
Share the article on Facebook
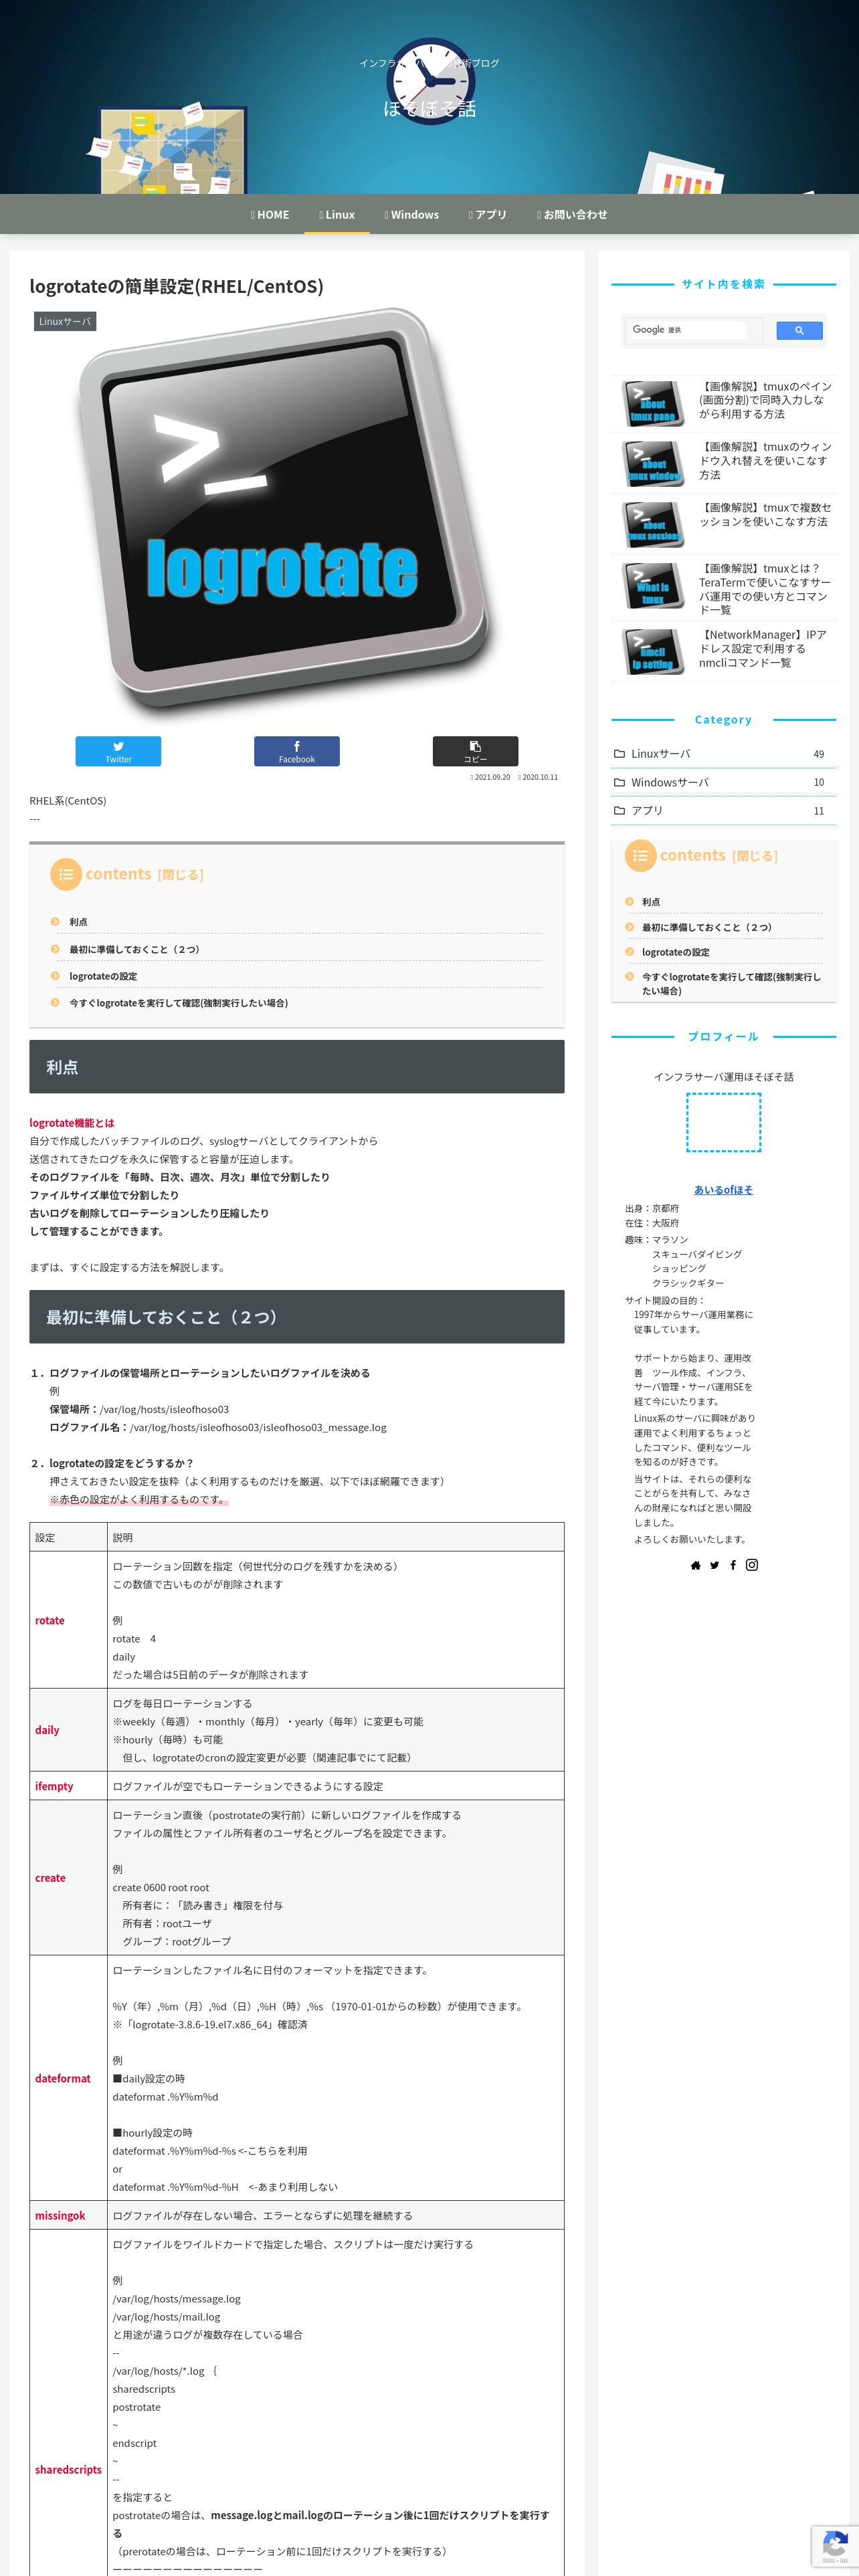click(297, 751)
